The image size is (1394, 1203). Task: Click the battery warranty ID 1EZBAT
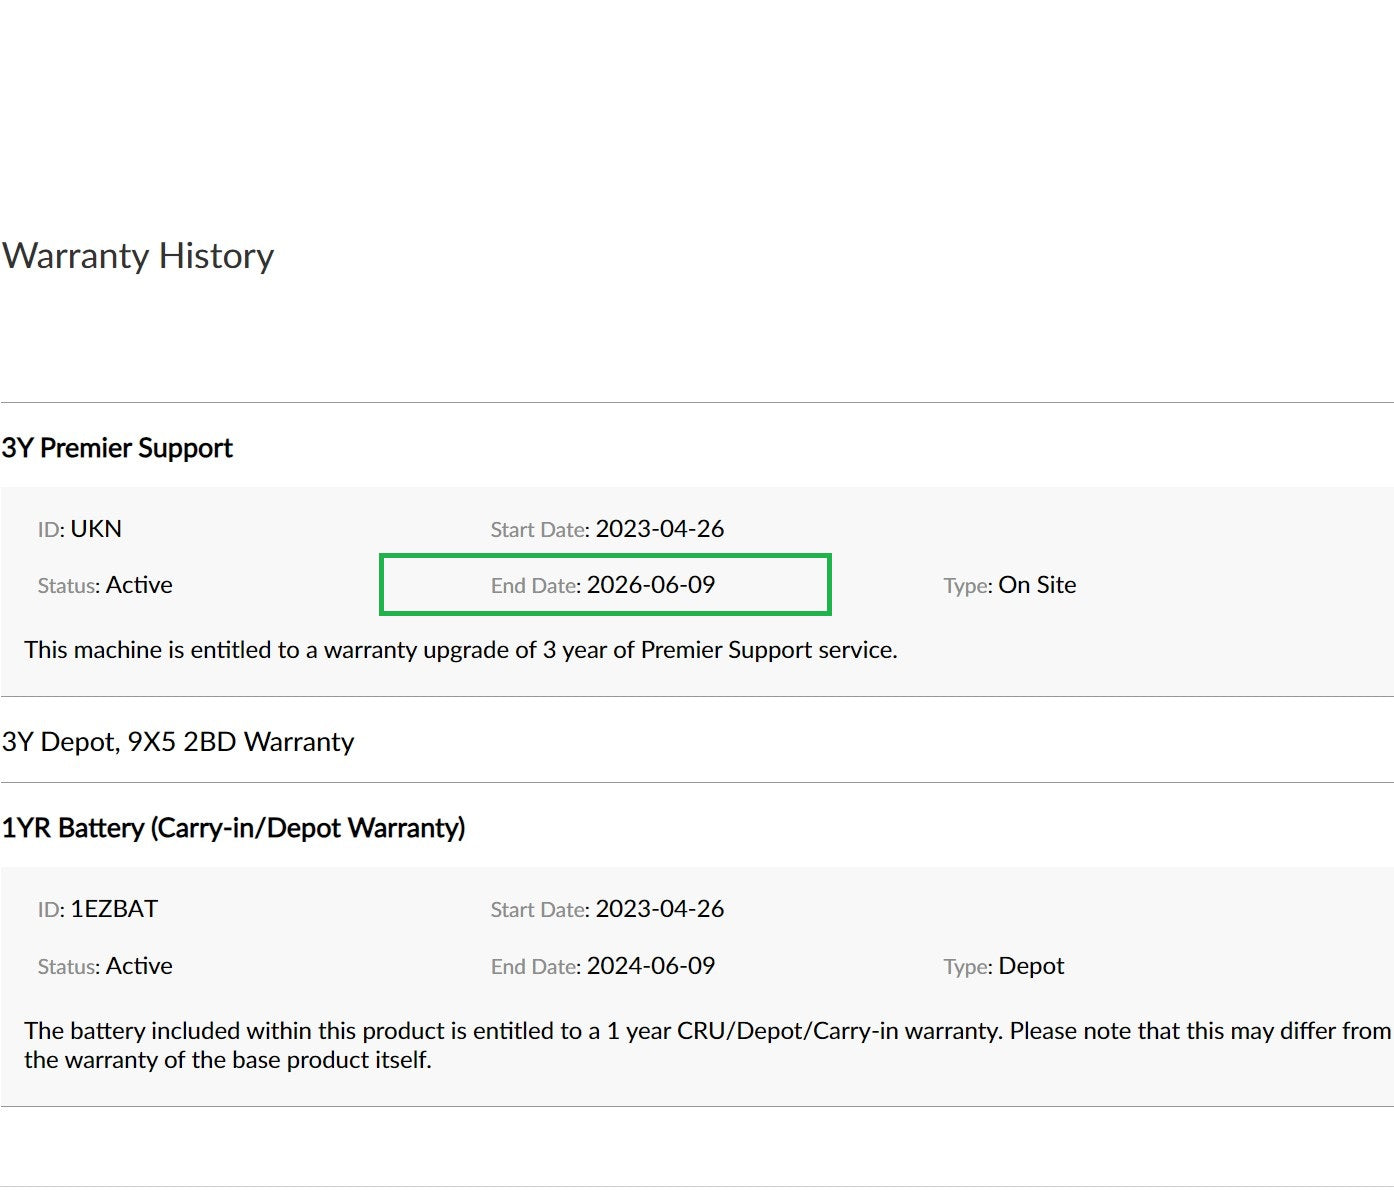pos(114,909)
